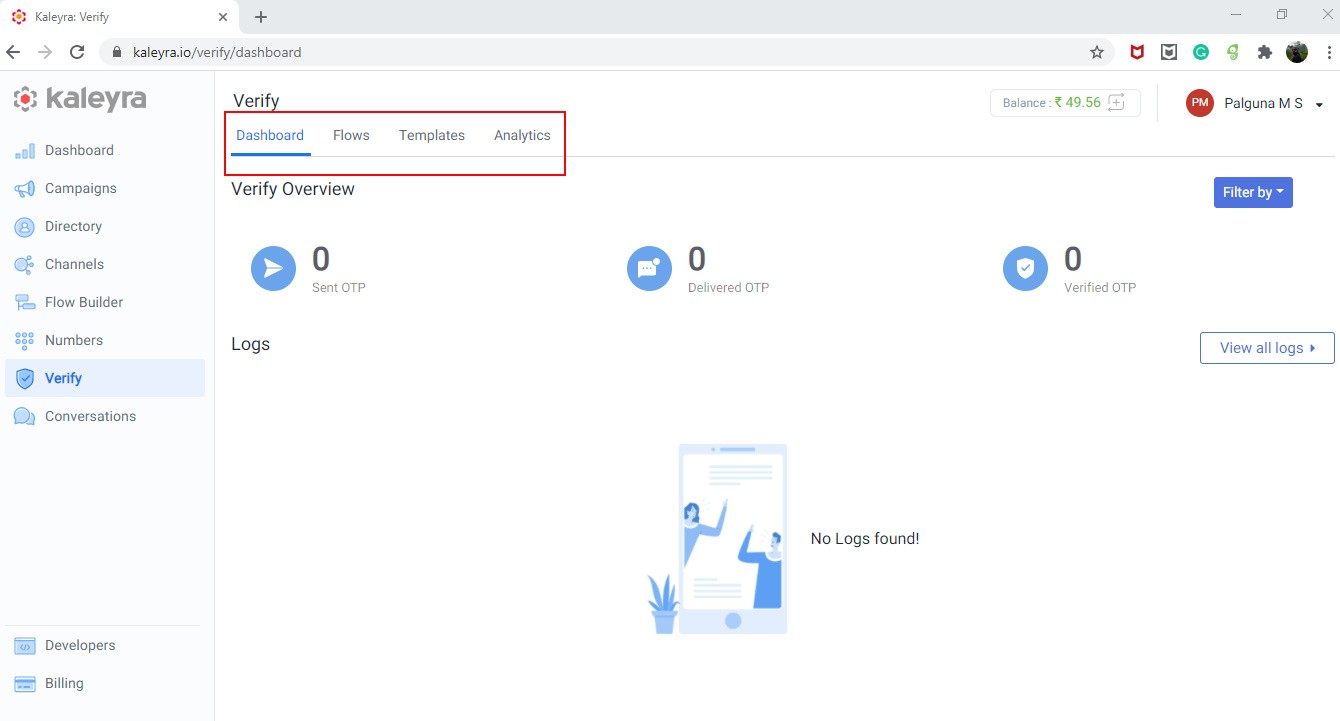Click the 'Logs' section heading
This screenshot has width=1340, height=721.
pyautogui.click(x=251, y=344)
